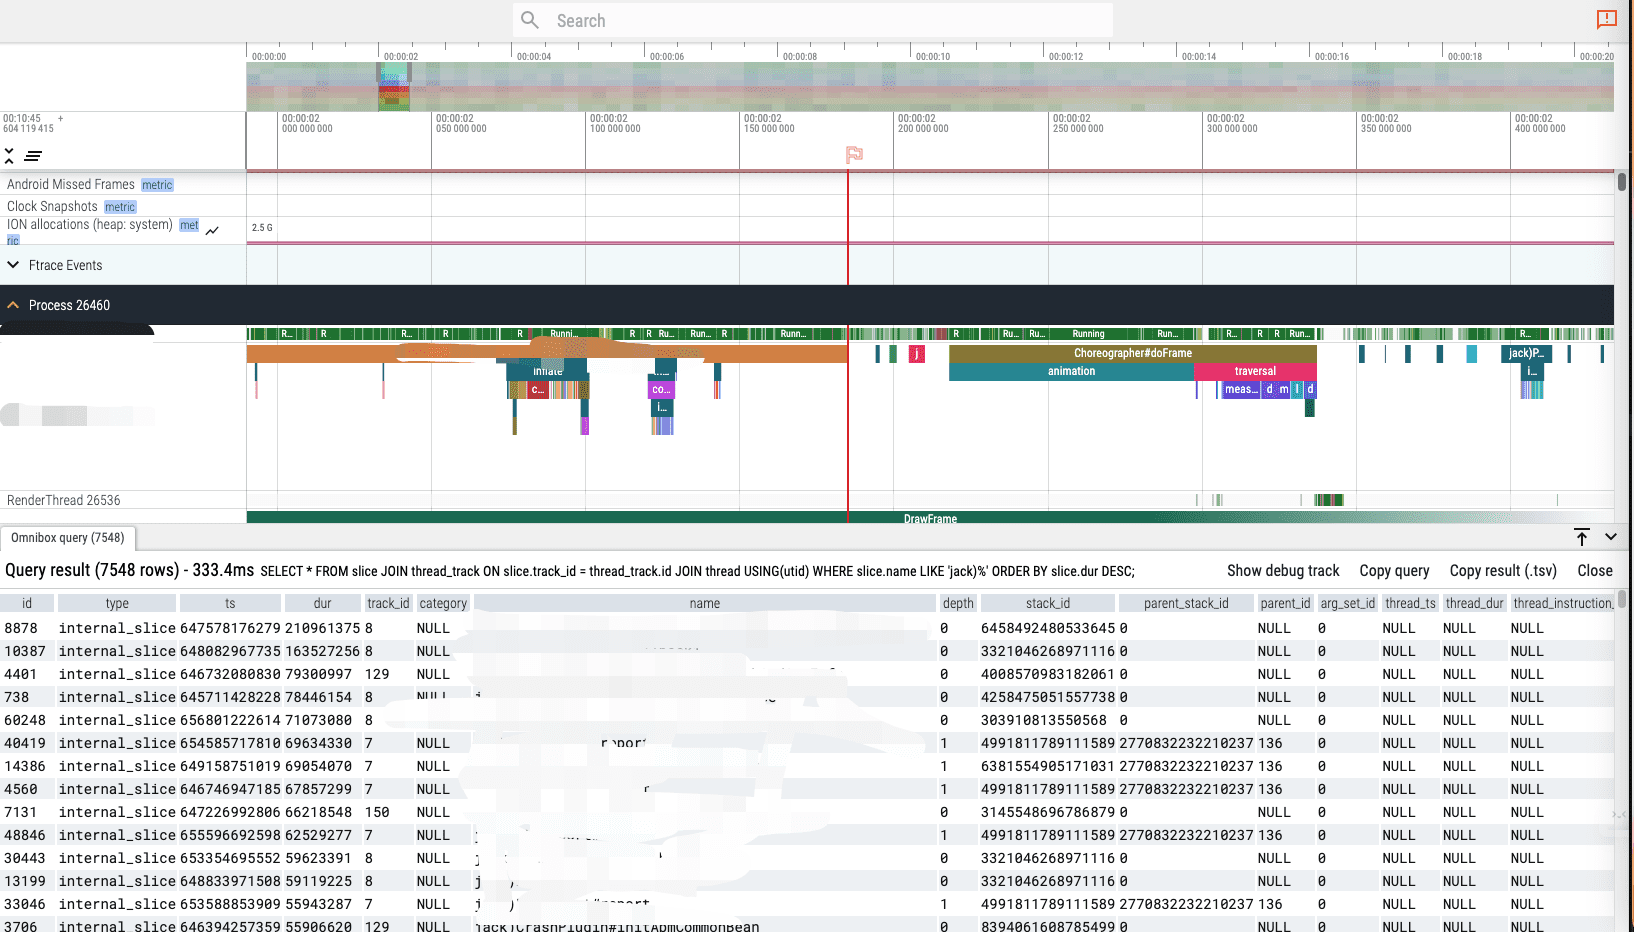Click the dur column header
The height and width of the screenshot is (932, 1634).
(322, 603)
